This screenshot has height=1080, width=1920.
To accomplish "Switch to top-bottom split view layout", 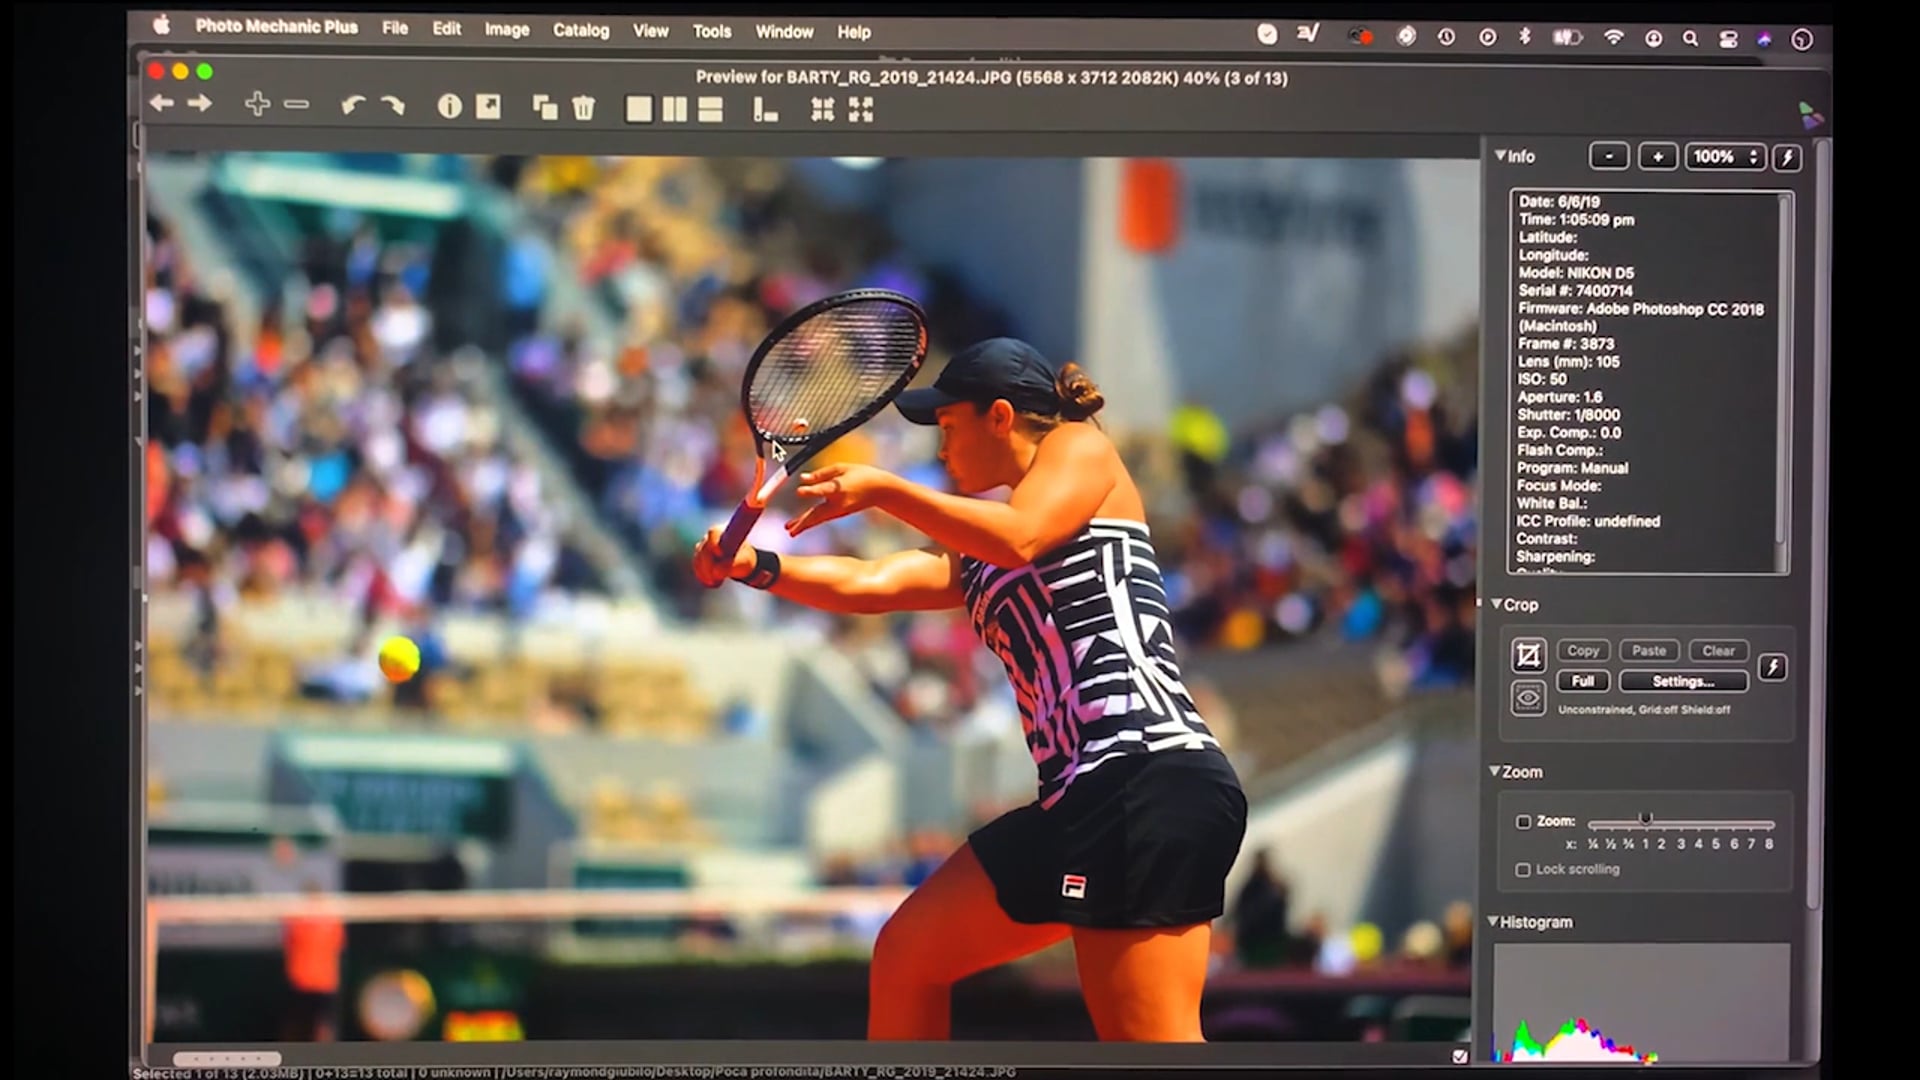I will pos(710,109).
